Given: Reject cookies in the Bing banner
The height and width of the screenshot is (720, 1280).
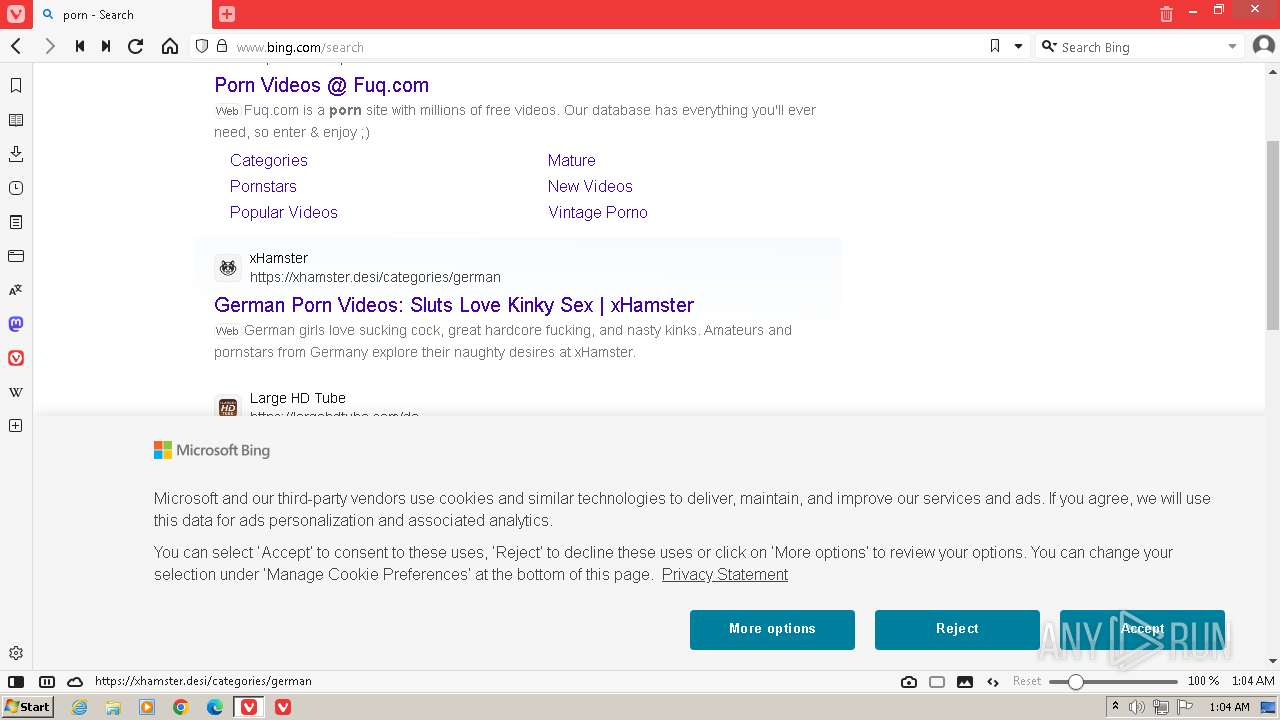Looking at the screenshot, I should (957, 629).
